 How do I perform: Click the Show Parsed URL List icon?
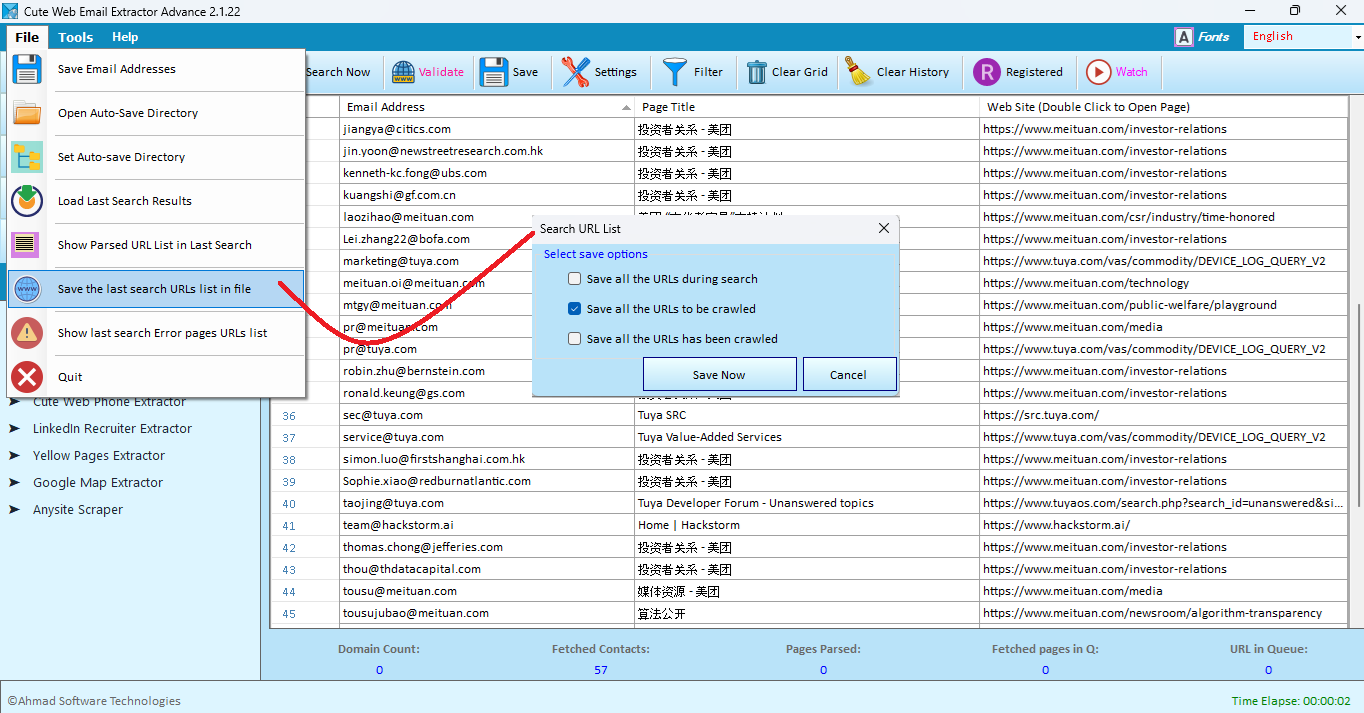pos(27,245)
